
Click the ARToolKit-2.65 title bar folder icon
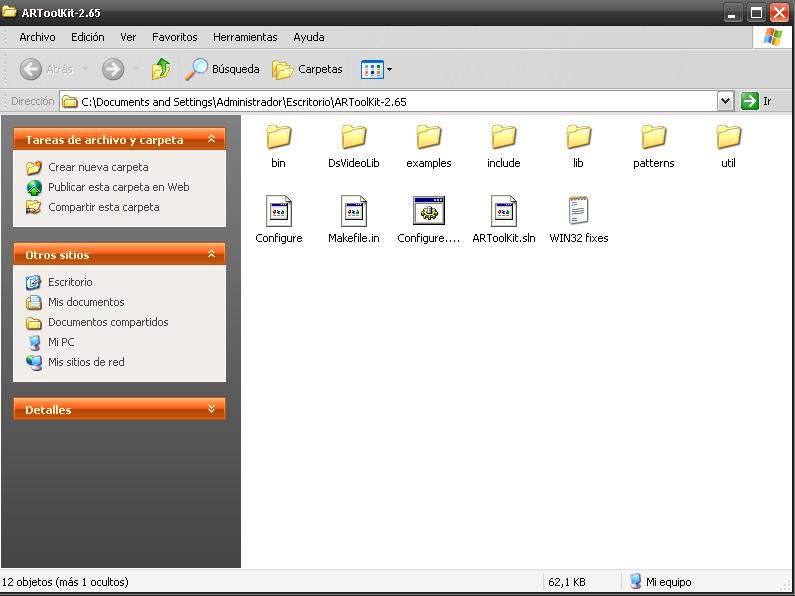9,11
